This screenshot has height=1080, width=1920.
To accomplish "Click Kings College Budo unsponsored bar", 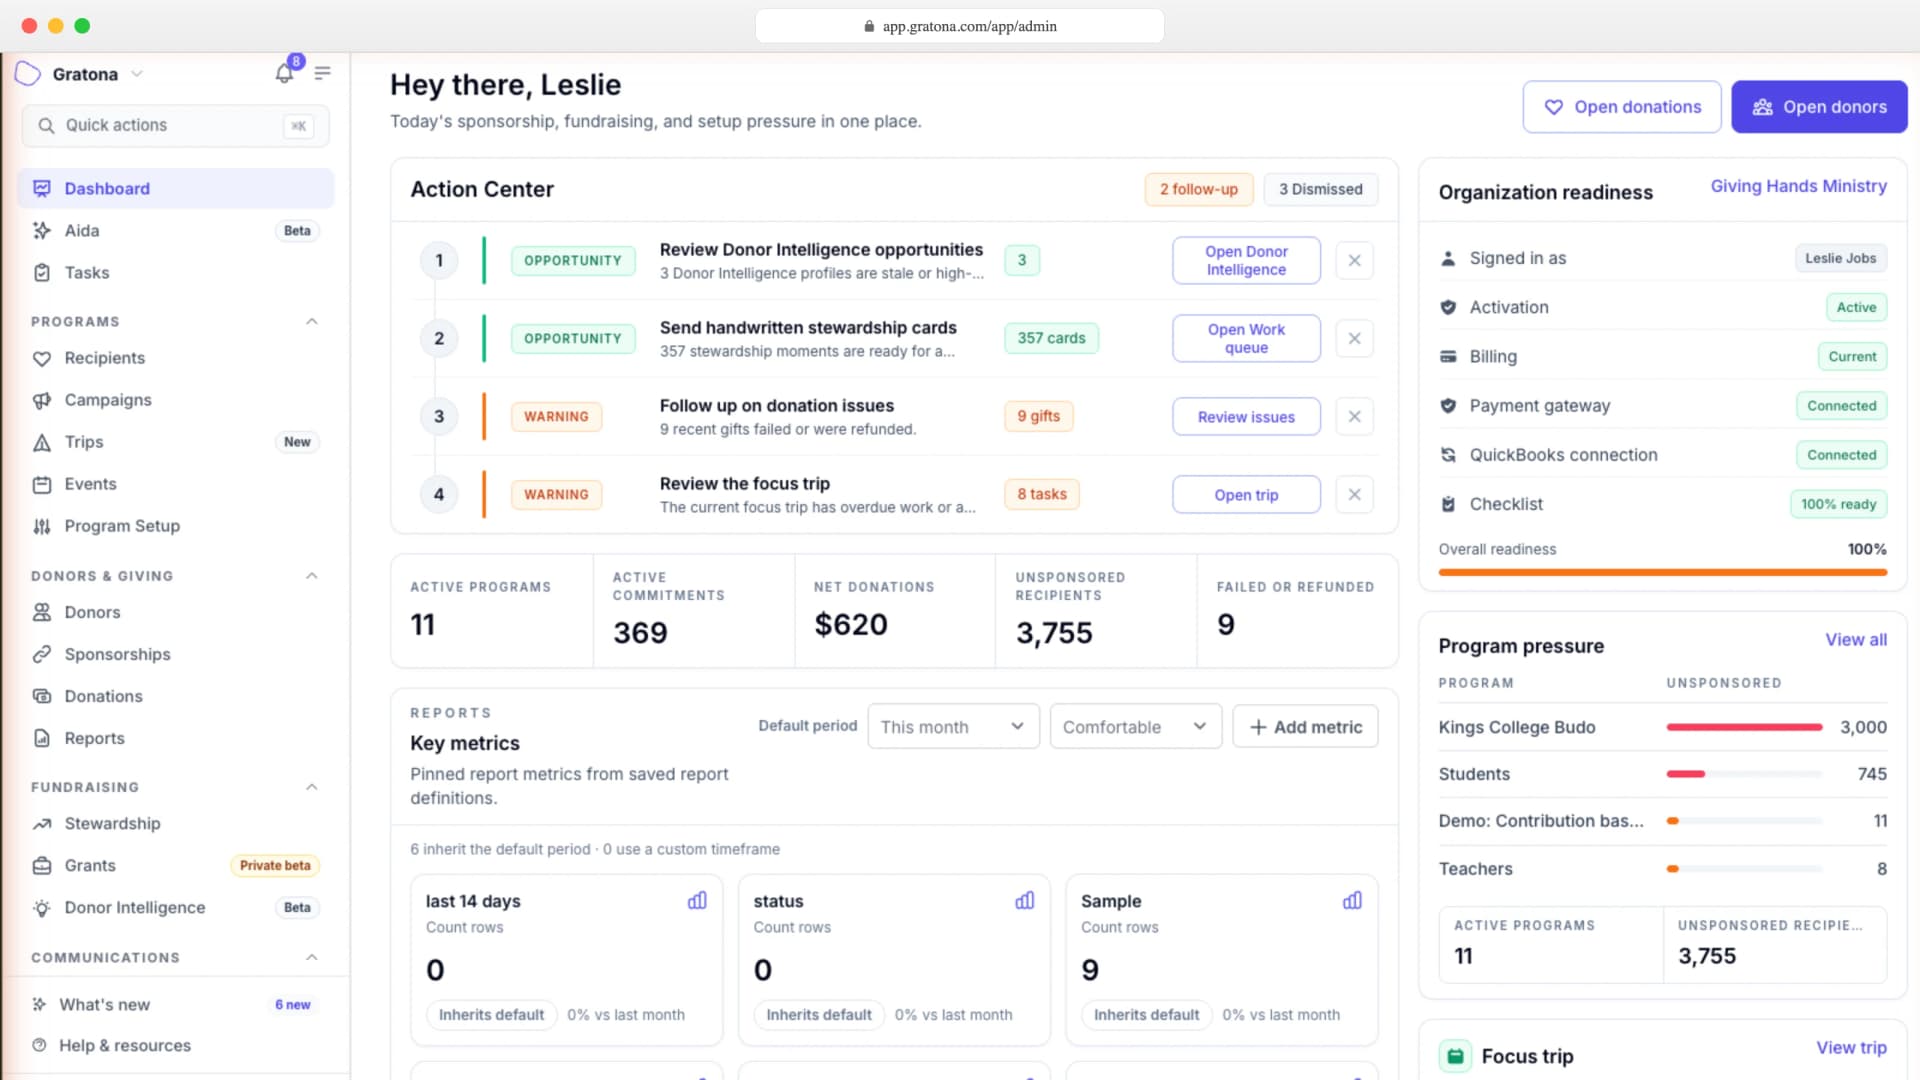I will tap(1744, 727).
